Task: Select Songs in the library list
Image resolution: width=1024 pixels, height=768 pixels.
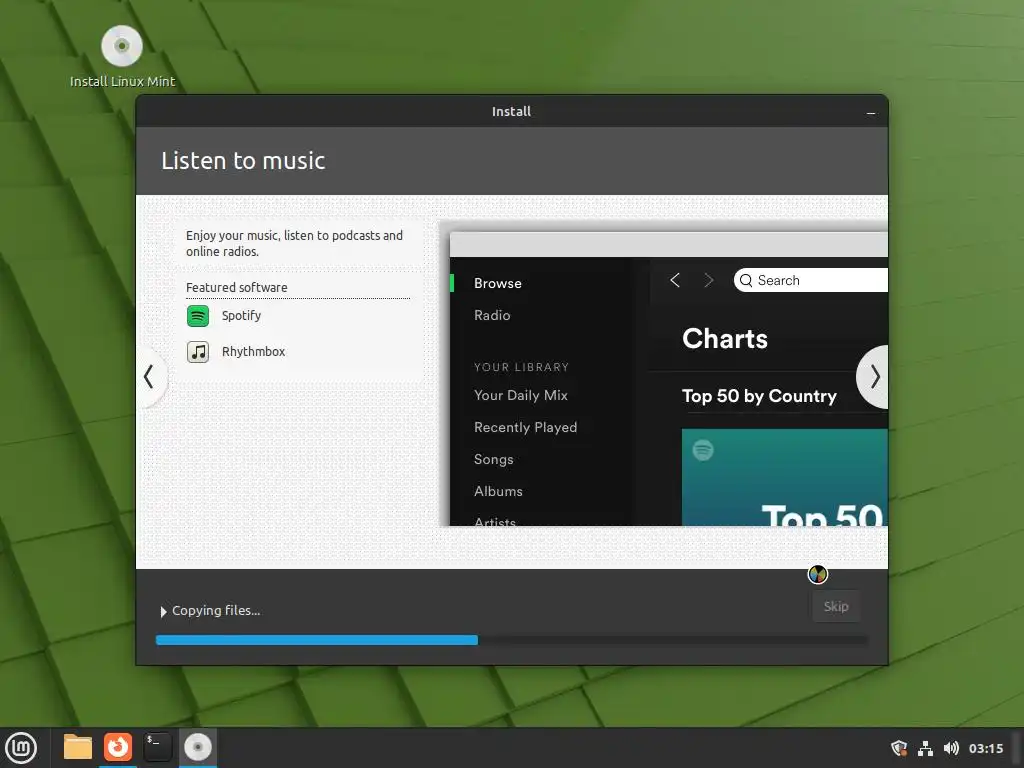Action: click(494, 460)
